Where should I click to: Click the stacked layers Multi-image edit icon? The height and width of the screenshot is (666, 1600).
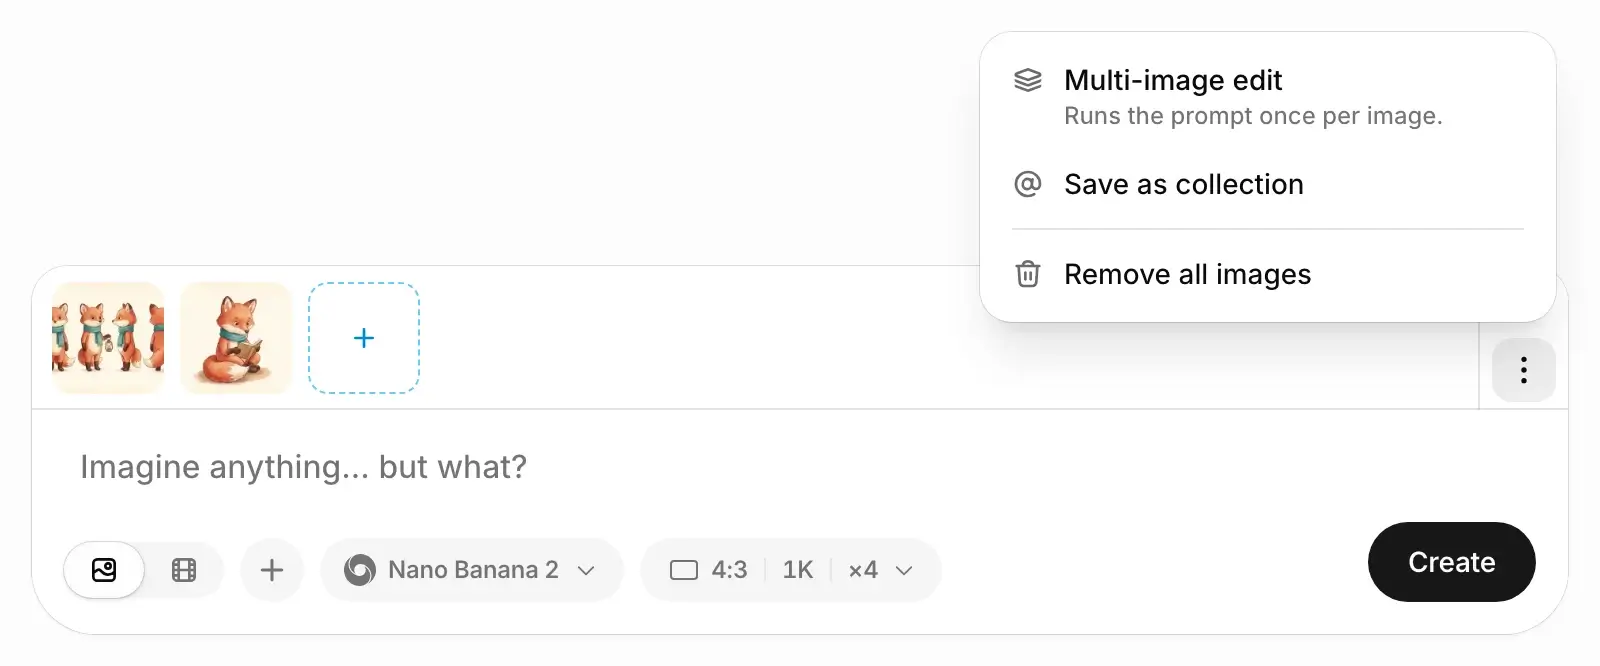click(1028, 80)
